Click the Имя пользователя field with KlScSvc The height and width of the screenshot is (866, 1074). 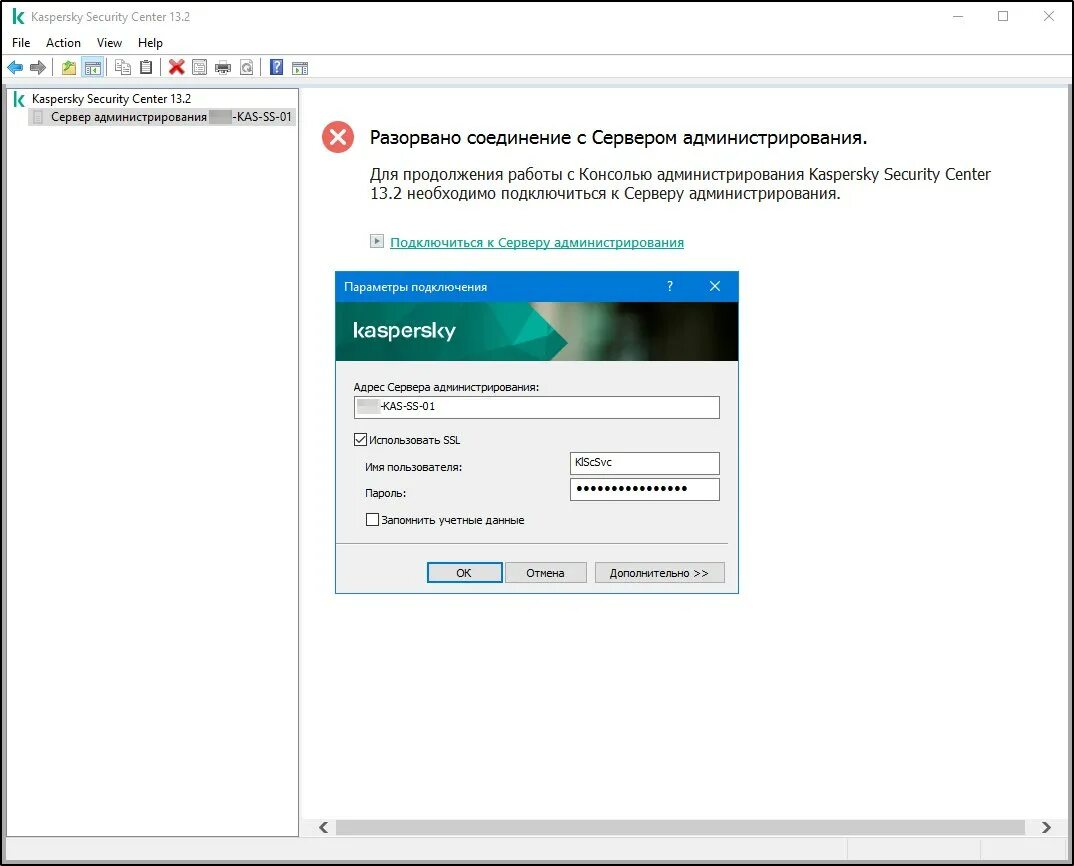(645, 463)
